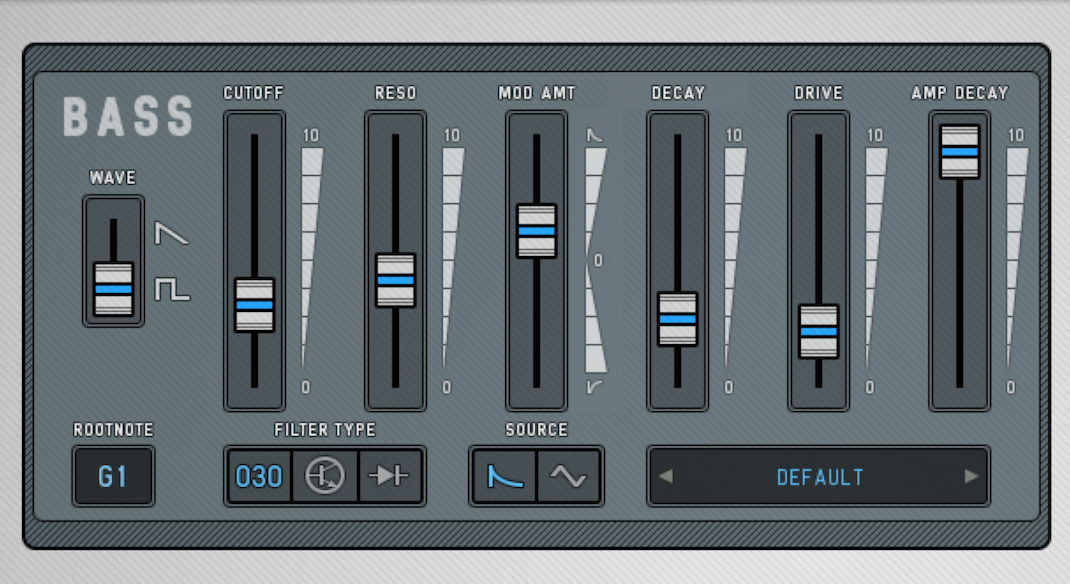
Task: Select the sawtooth waveform icon
Action: click(x=171, y=235)
